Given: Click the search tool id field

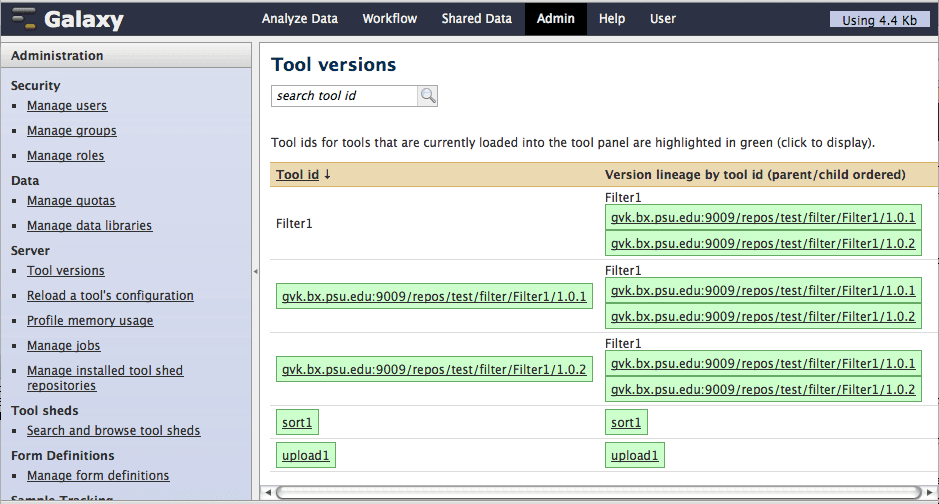Looking at the screenshot, I should 344,96.
